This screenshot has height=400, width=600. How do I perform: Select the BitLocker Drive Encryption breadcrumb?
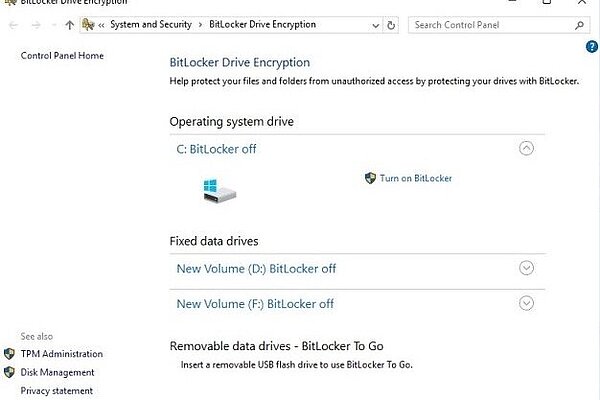[262, 24]
